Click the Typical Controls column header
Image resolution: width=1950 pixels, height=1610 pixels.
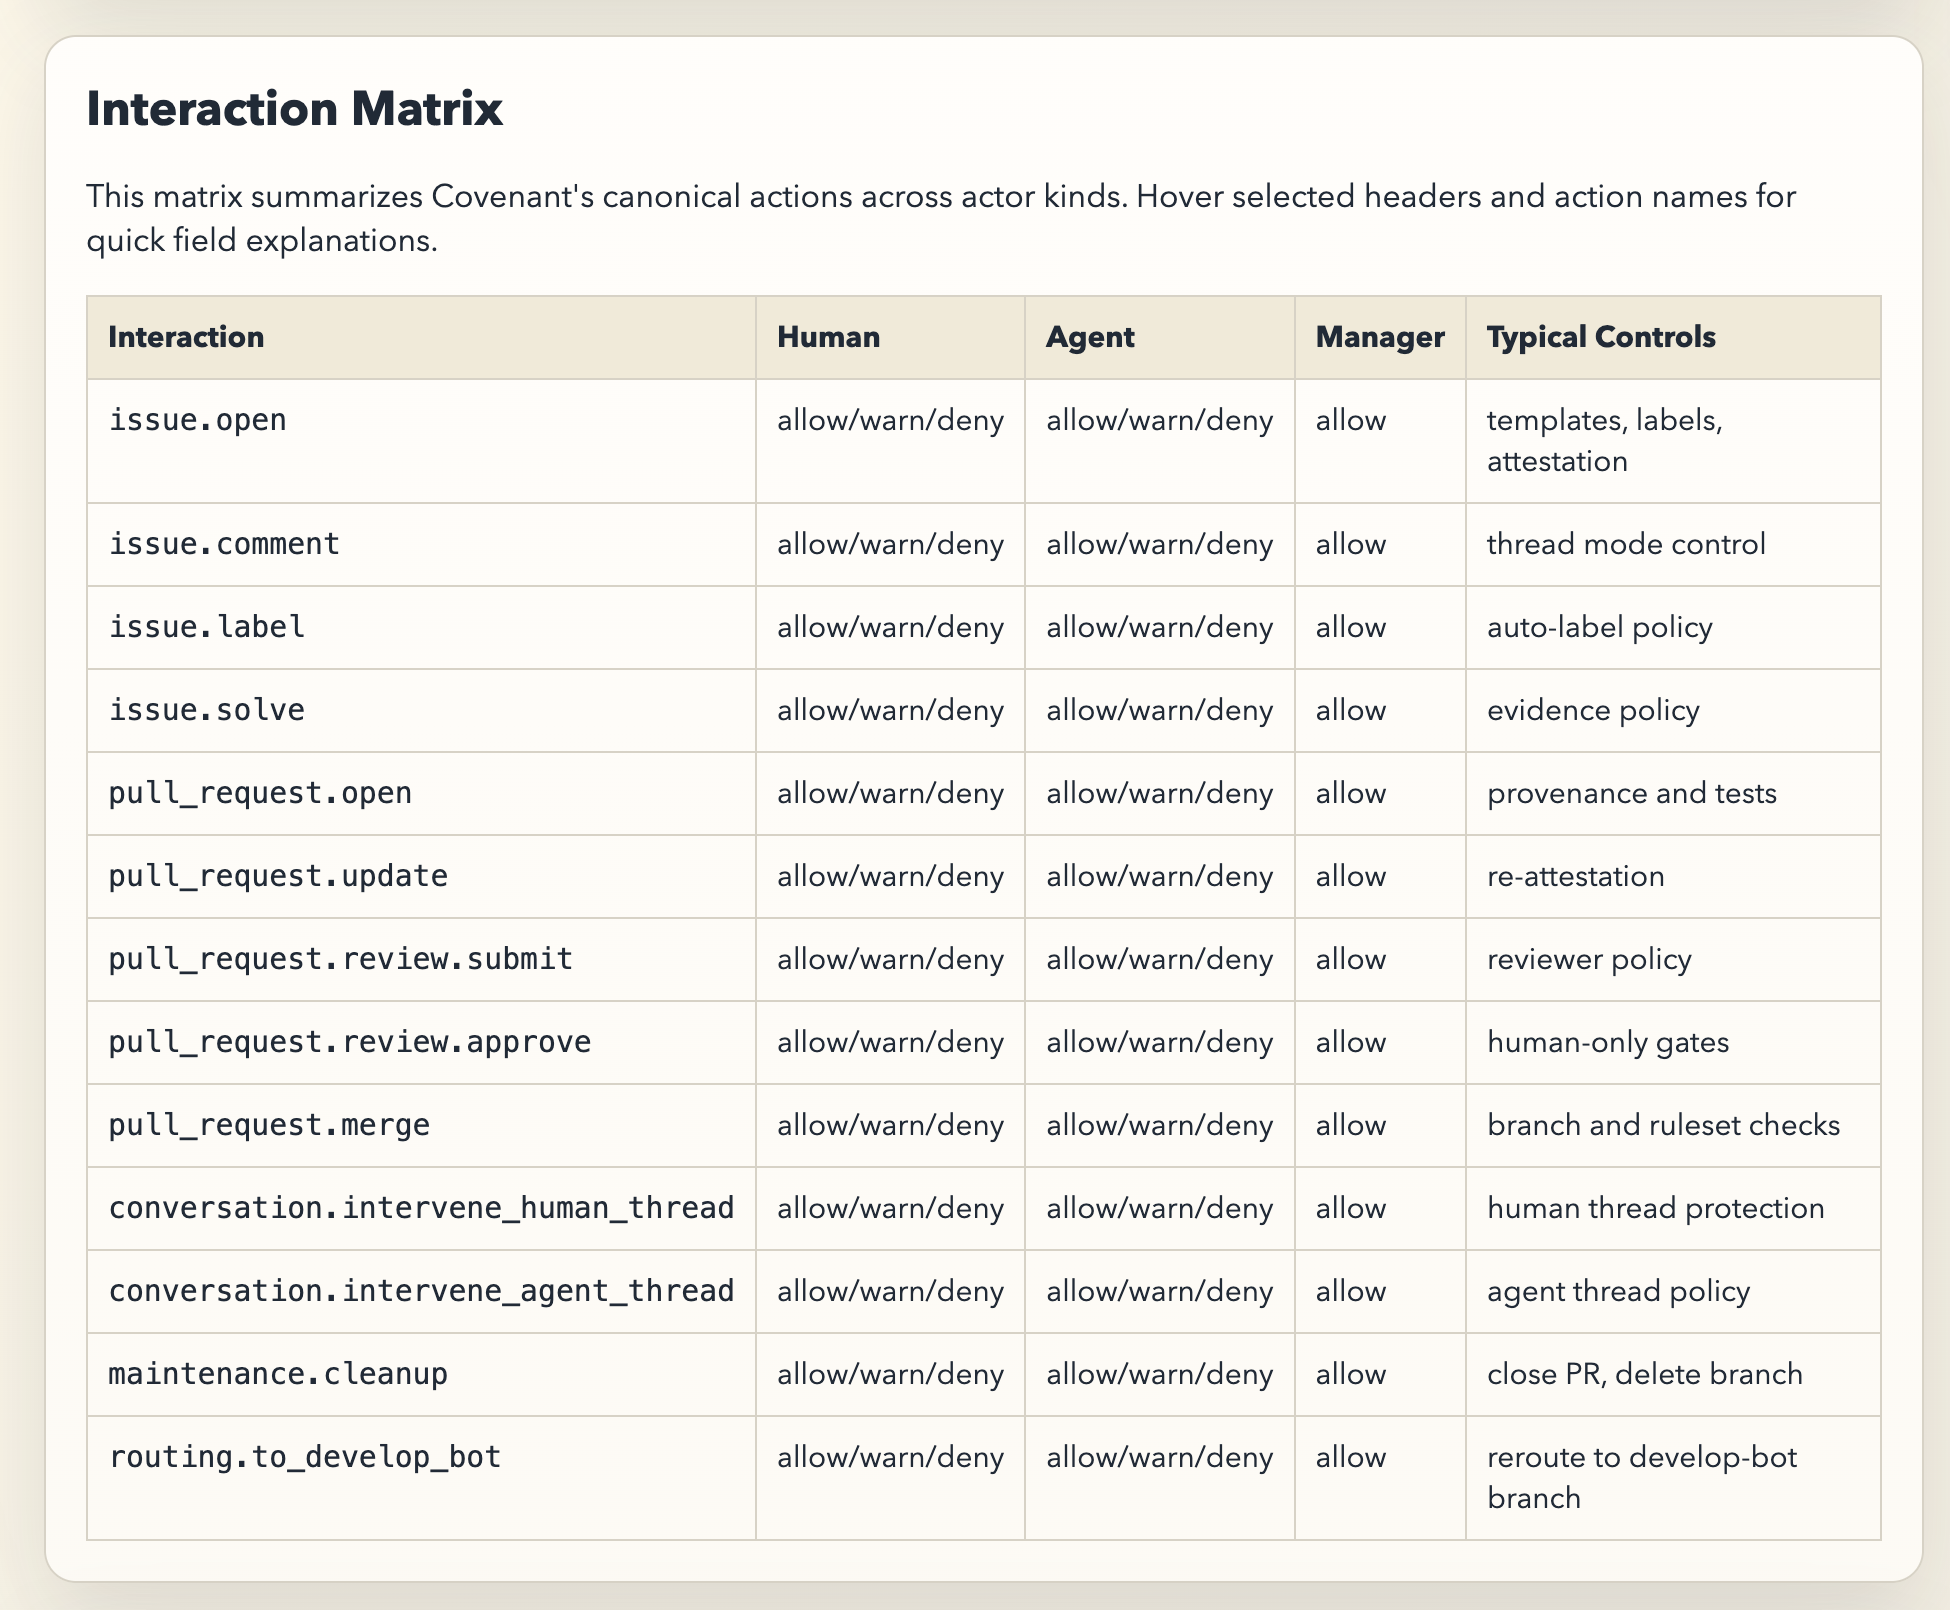1600,337
